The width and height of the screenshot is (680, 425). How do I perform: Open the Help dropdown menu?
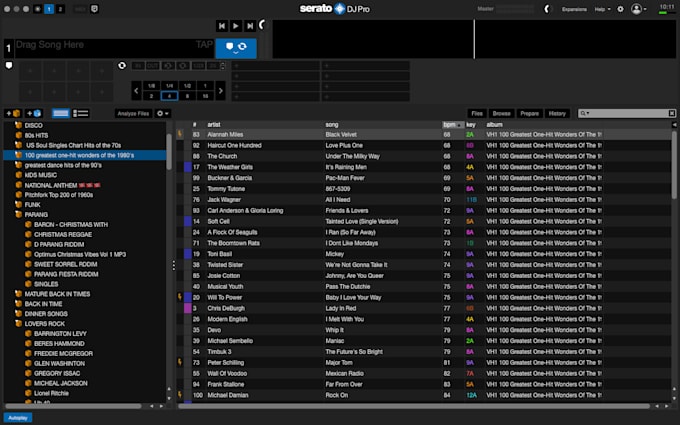602,9
